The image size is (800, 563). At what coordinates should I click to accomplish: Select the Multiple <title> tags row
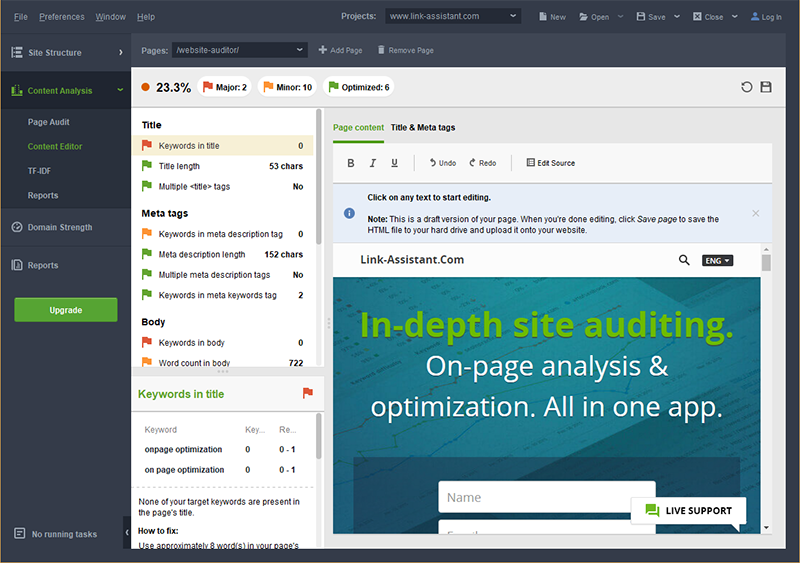223,186
